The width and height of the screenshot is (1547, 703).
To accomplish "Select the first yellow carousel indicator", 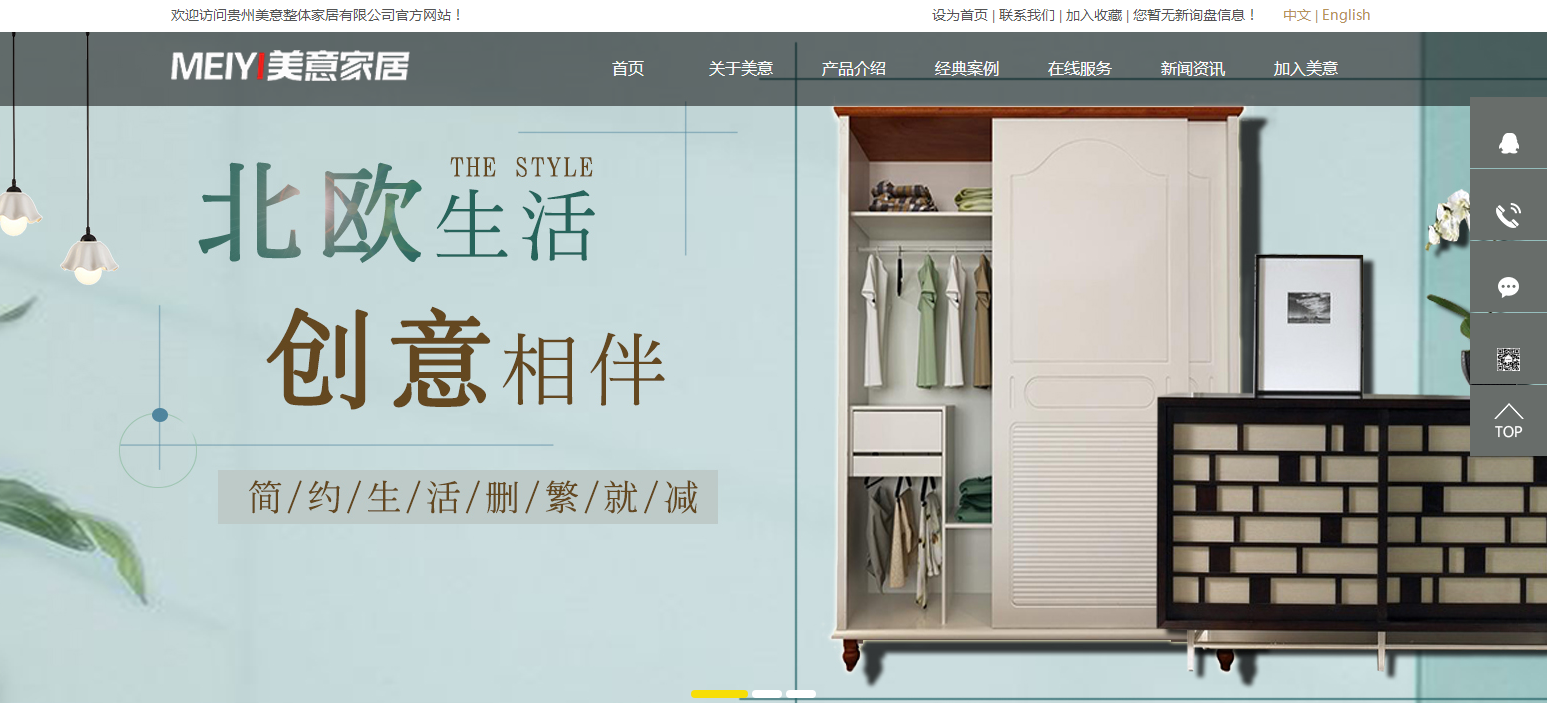I will [719, 693].
